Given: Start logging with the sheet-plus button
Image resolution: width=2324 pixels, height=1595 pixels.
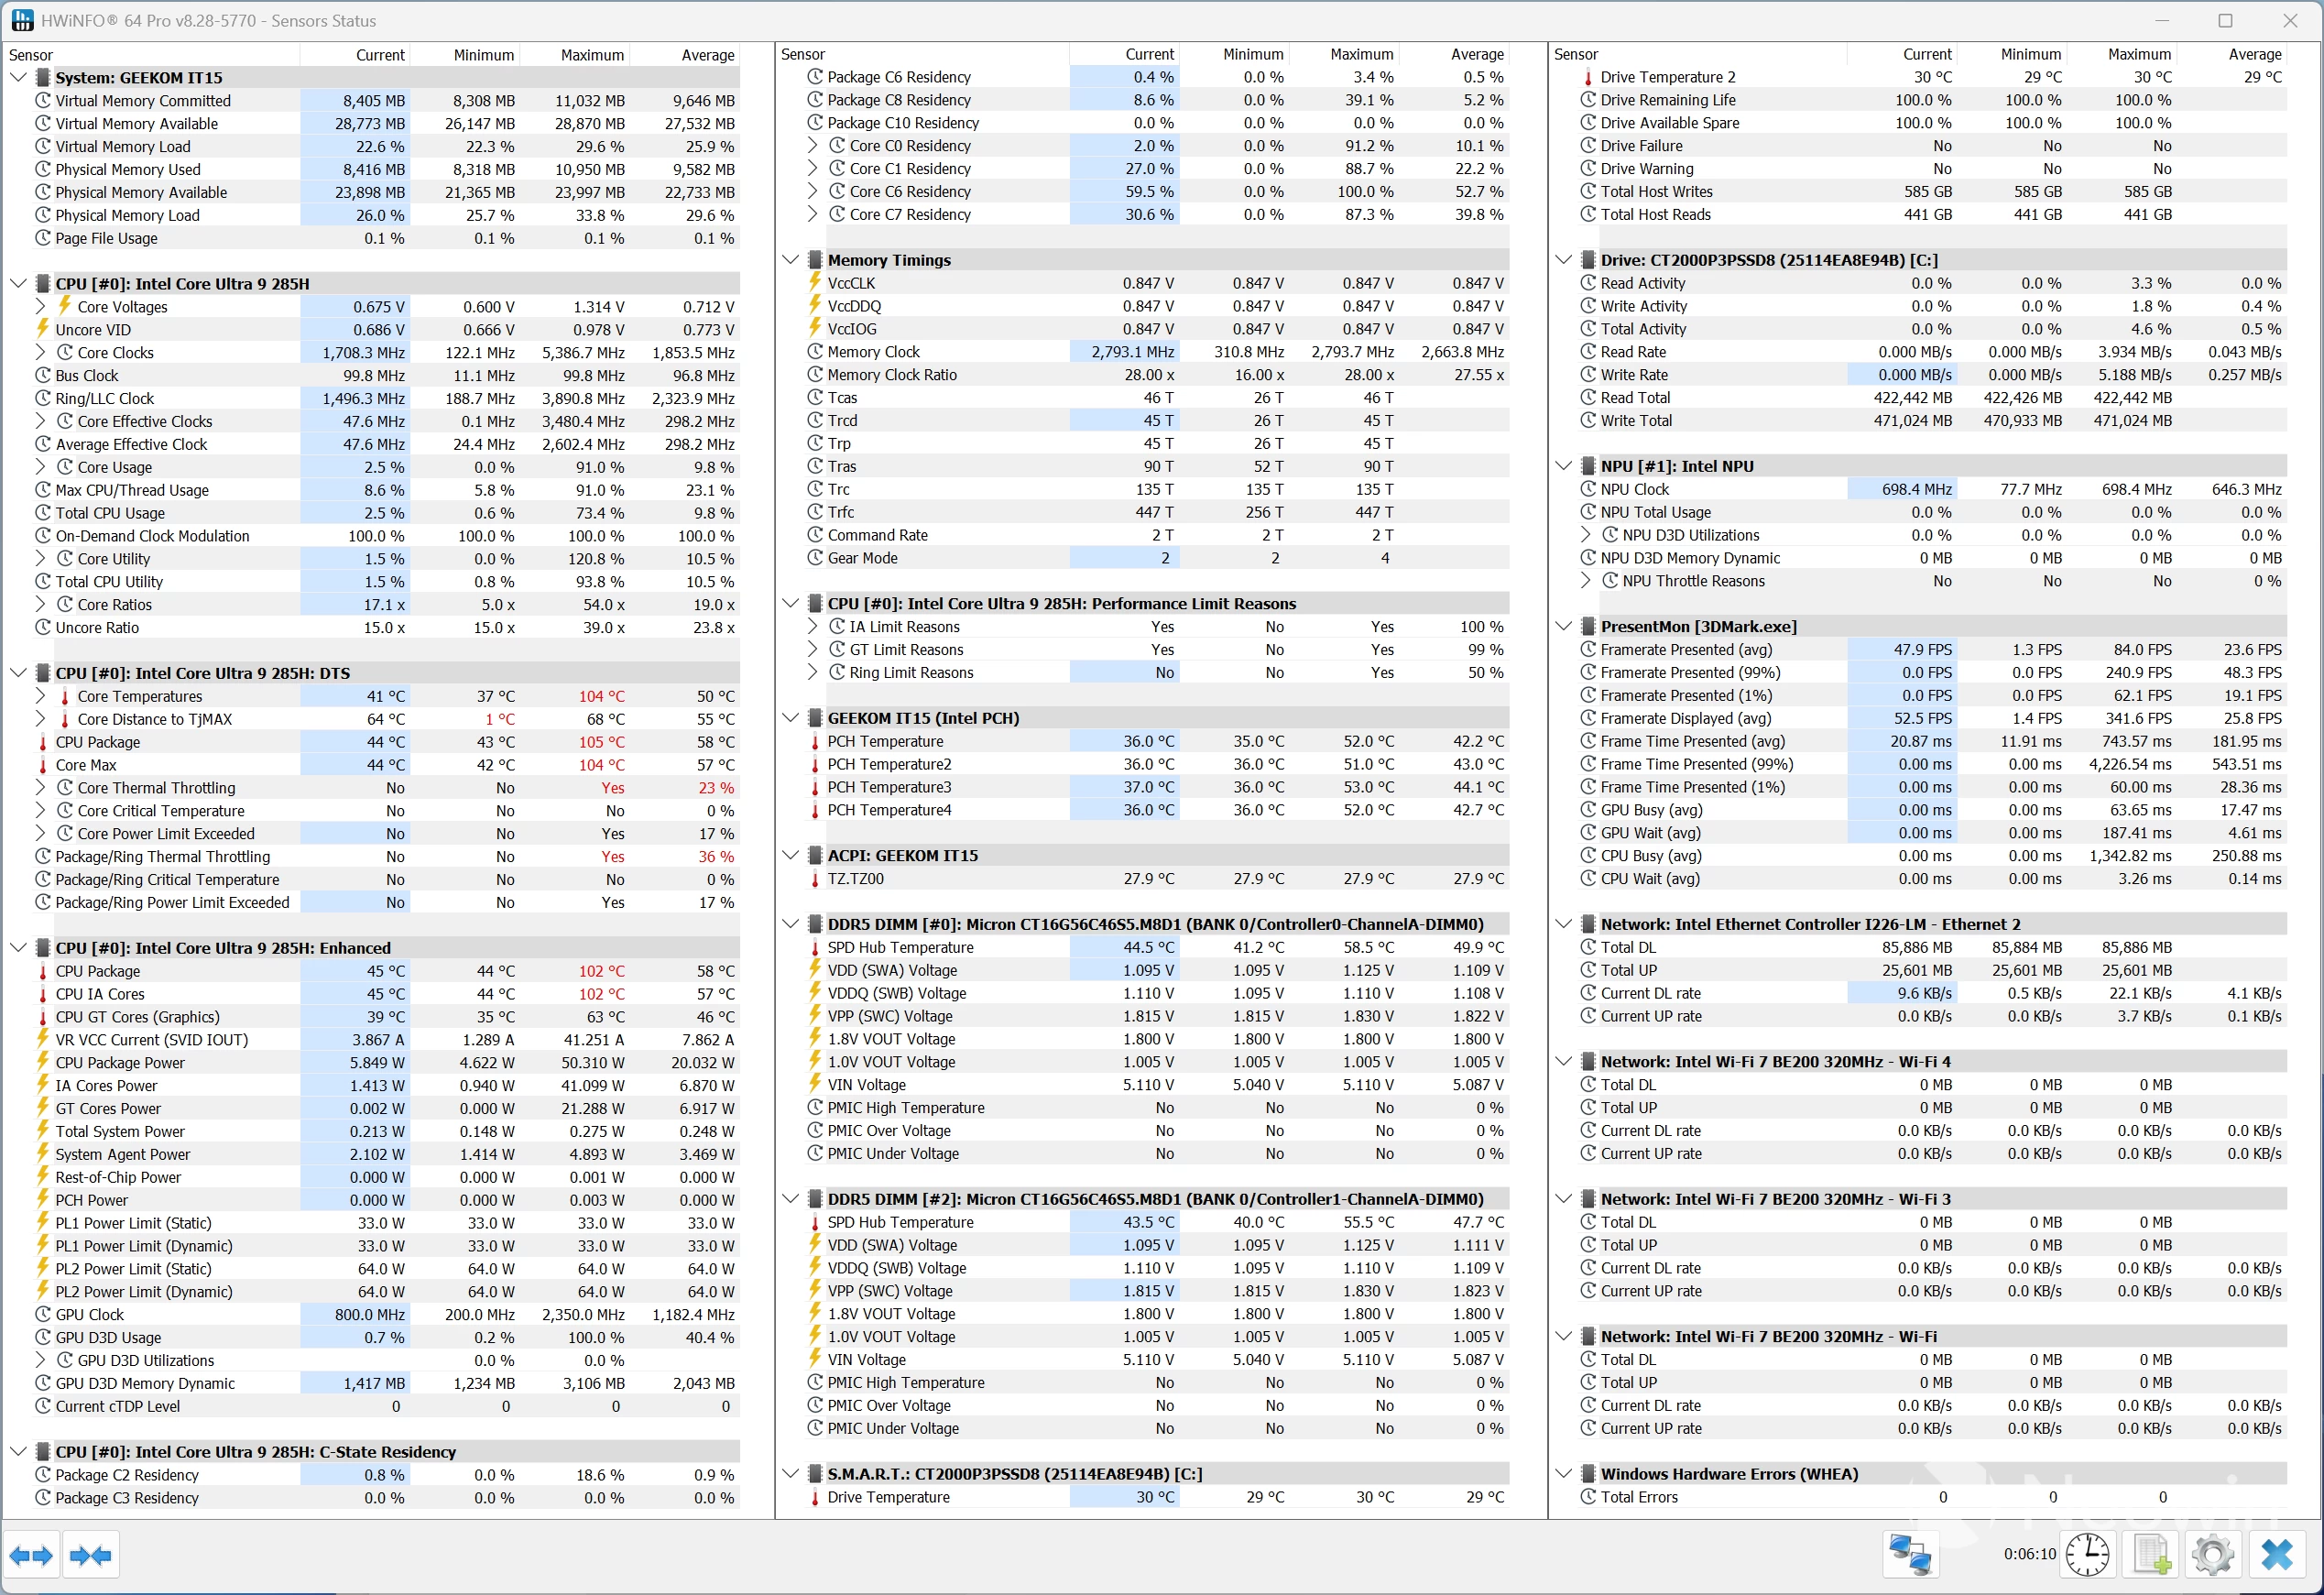Looking at the screenshot, I should tap(2150, 1555).
